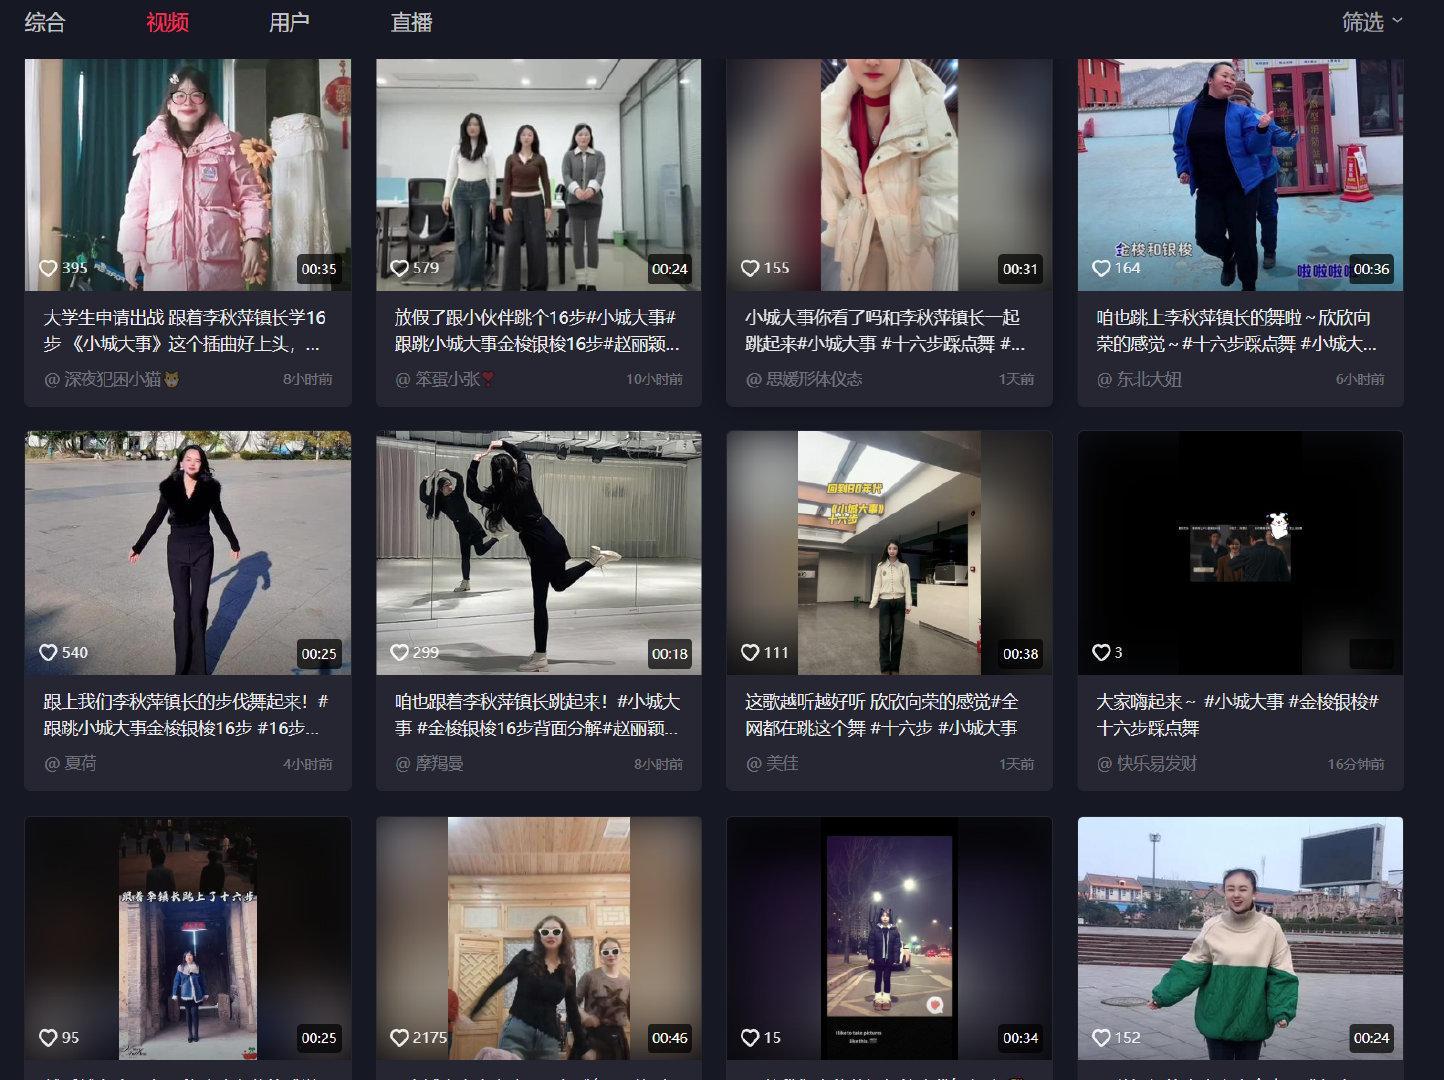The image size is (1444, 1080).
Task: Open the three office women video thumbnail
Action: [x=539, y=175]
